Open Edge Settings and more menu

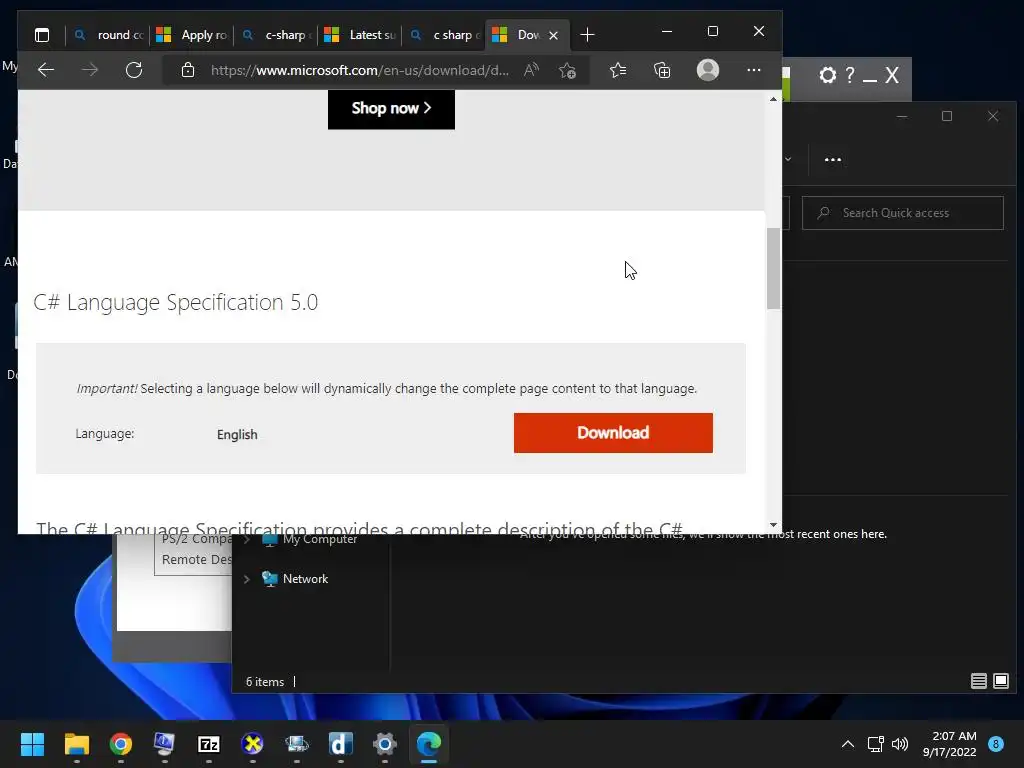754,70
